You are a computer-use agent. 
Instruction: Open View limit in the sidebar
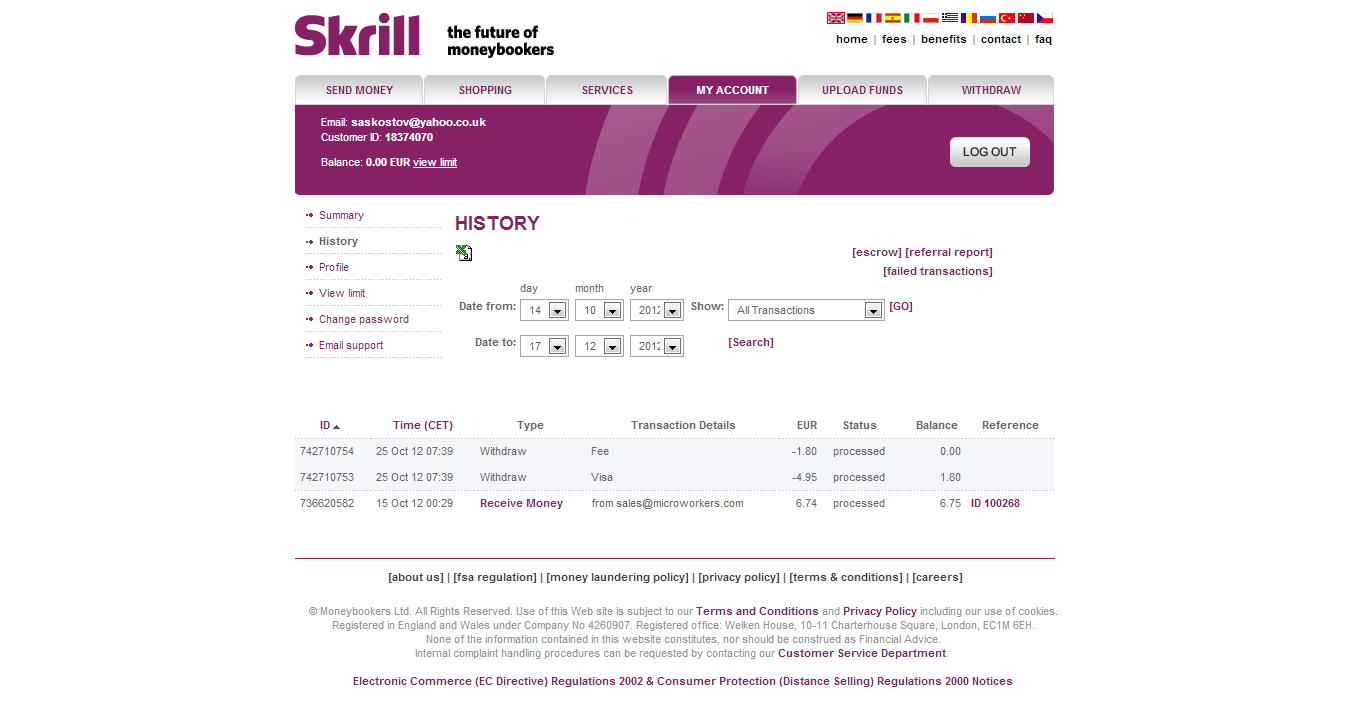[342, 294]
